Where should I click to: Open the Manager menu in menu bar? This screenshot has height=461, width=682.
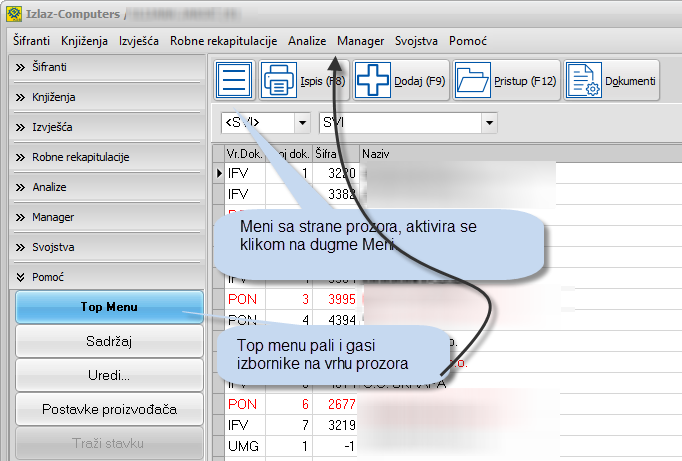point(360,41)
